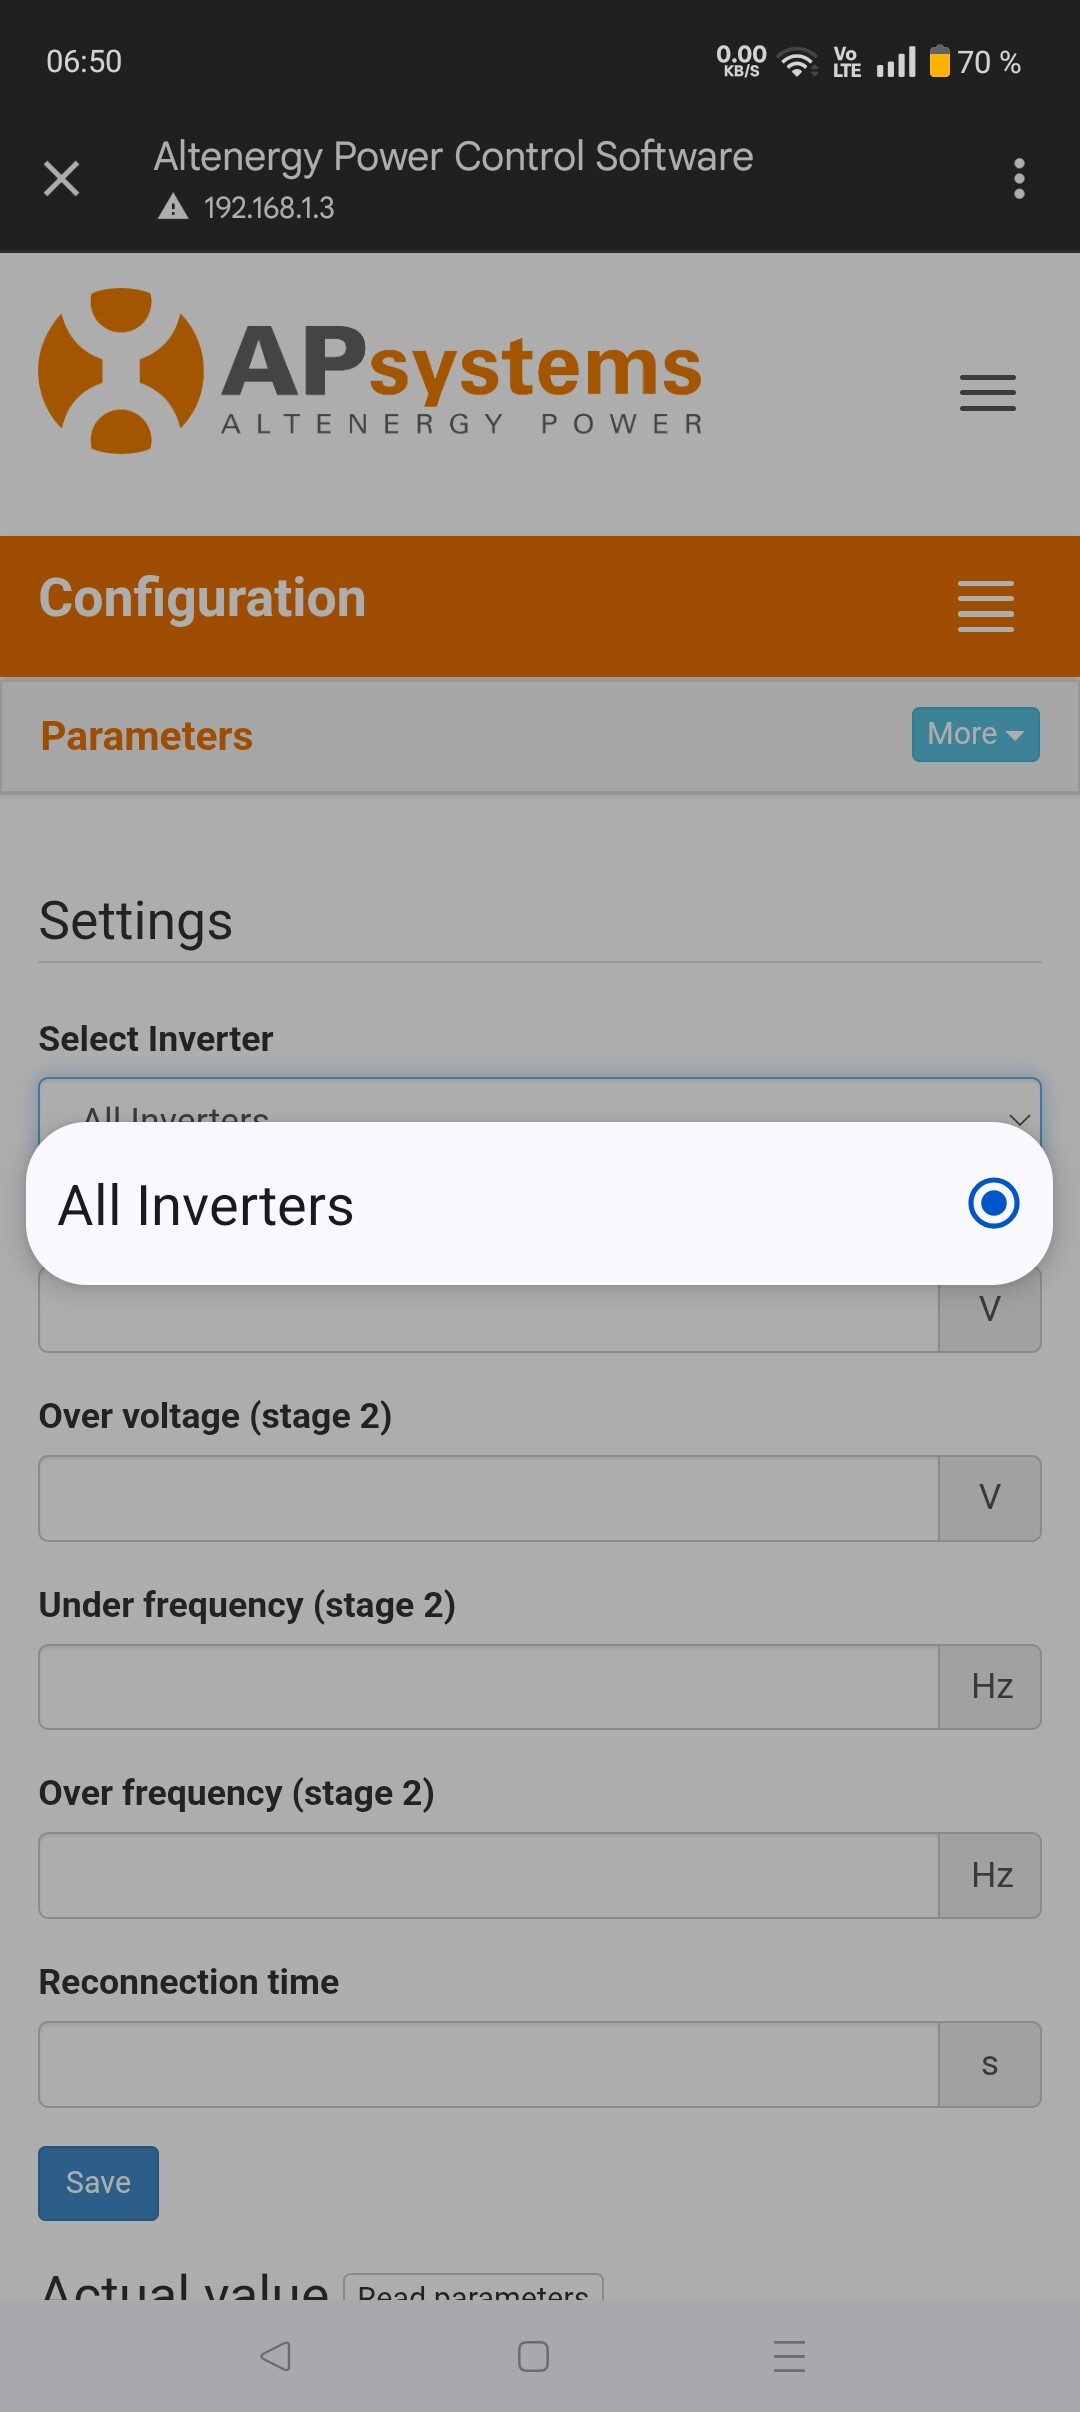Expand the Configuration section menu icon
The image size is (1080, 2412).
(x=985, y=606)
